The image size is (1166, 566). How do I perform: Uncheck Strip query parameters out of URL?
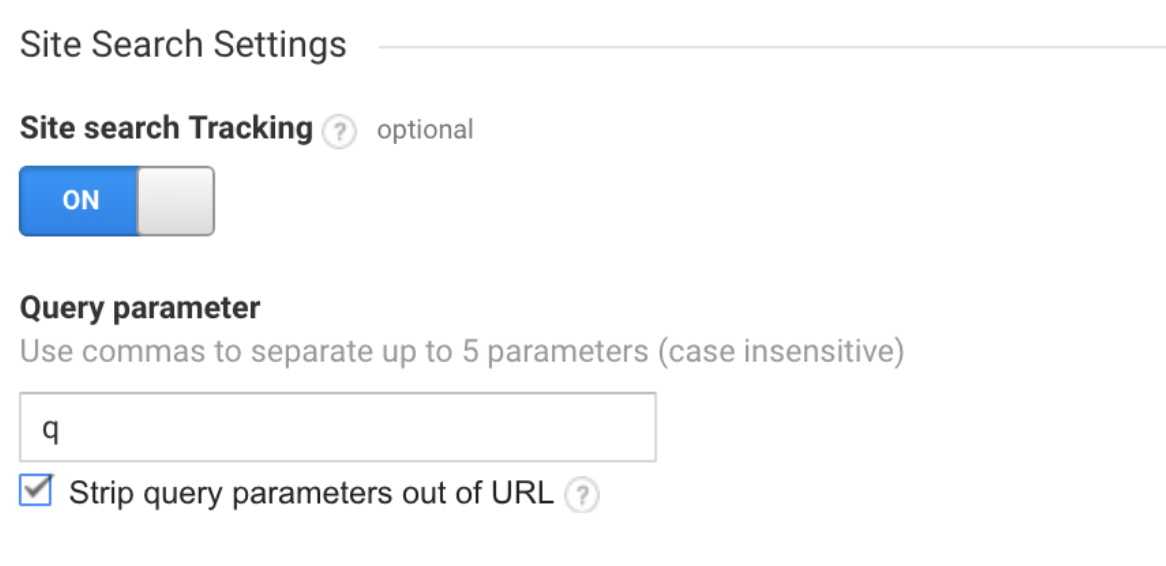(x=36, y=491)
